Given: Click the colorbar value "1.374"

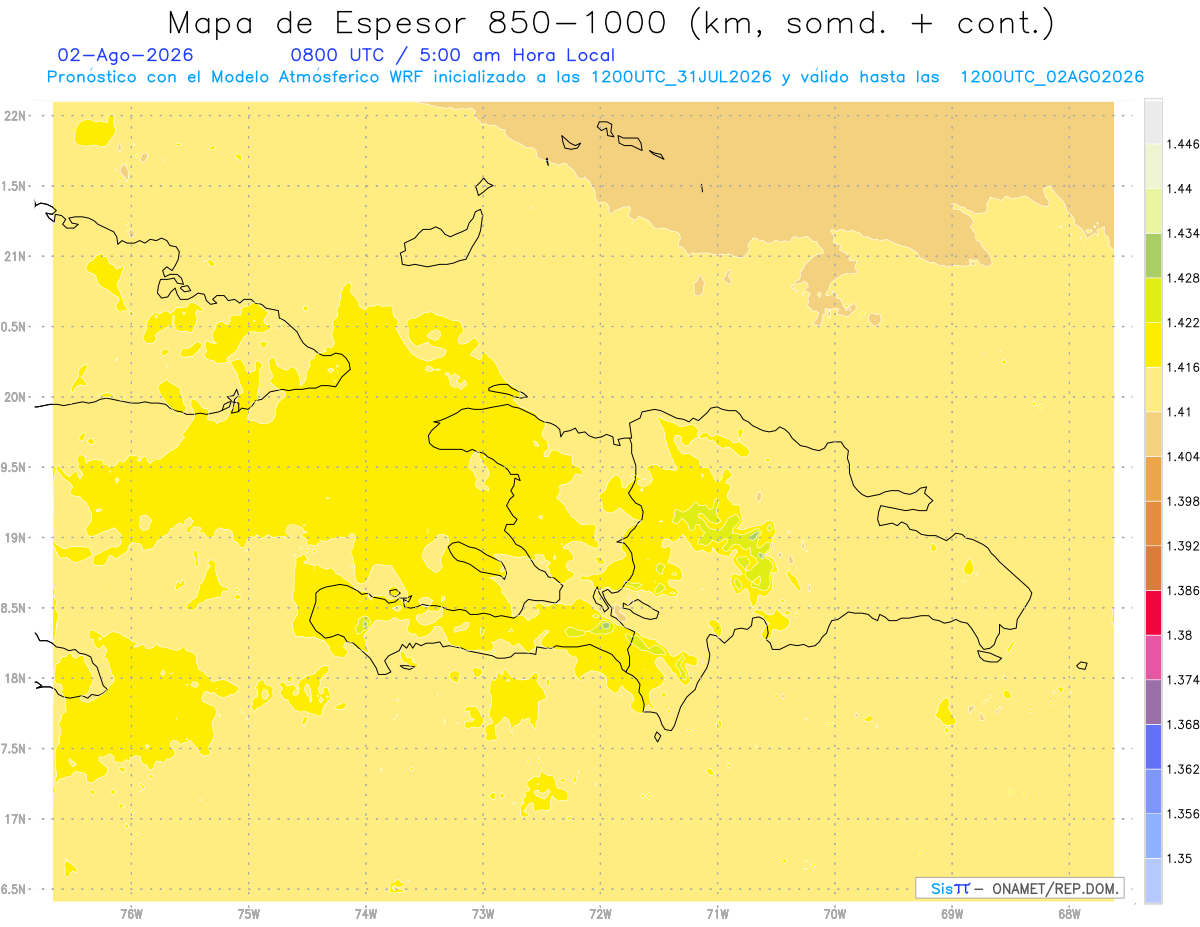Looking at the screenshot, I should [x=1184, y=680].
